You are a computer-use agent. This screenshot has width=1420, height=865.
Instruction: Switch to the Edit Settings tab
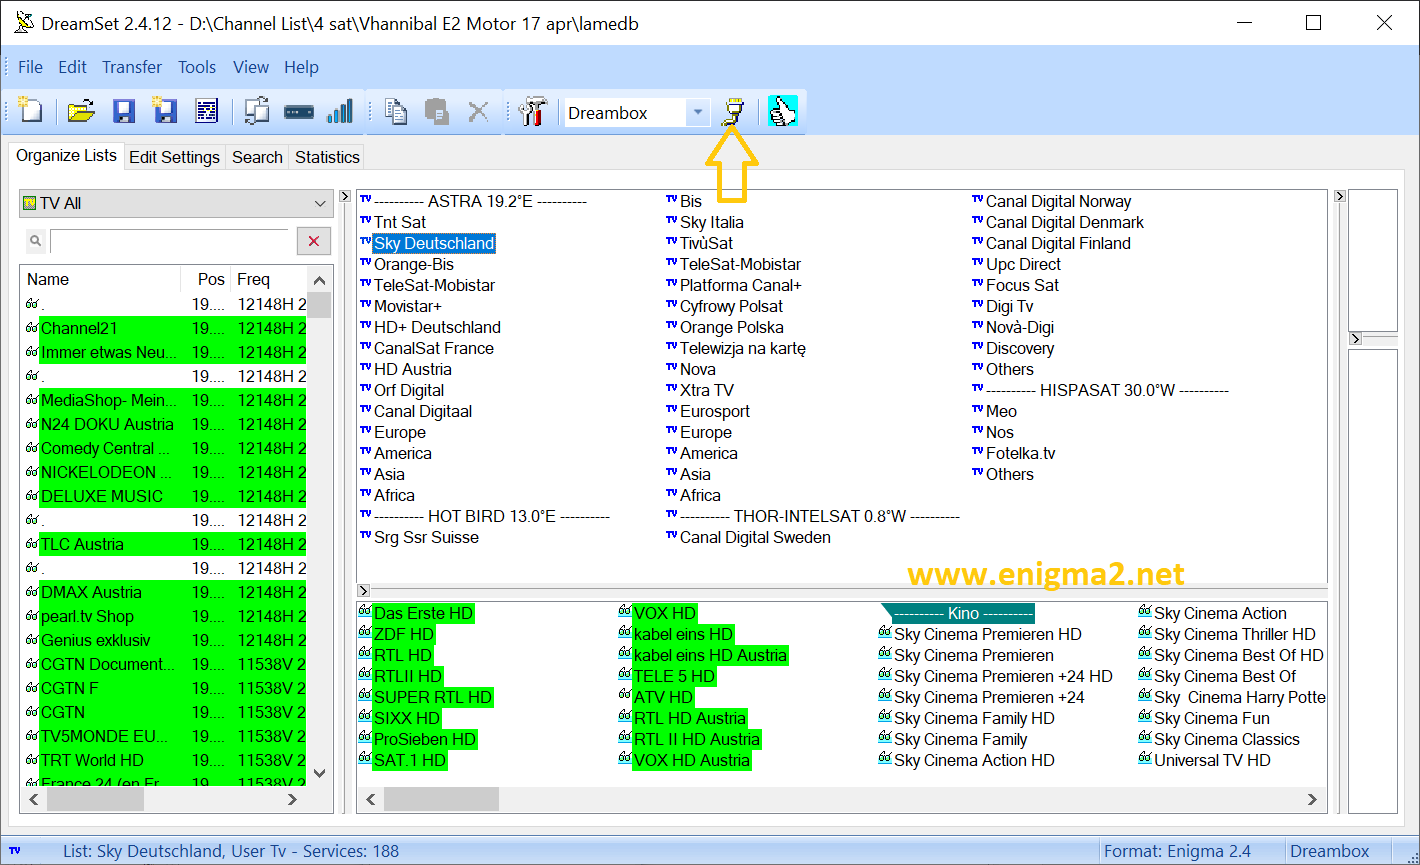174,157
